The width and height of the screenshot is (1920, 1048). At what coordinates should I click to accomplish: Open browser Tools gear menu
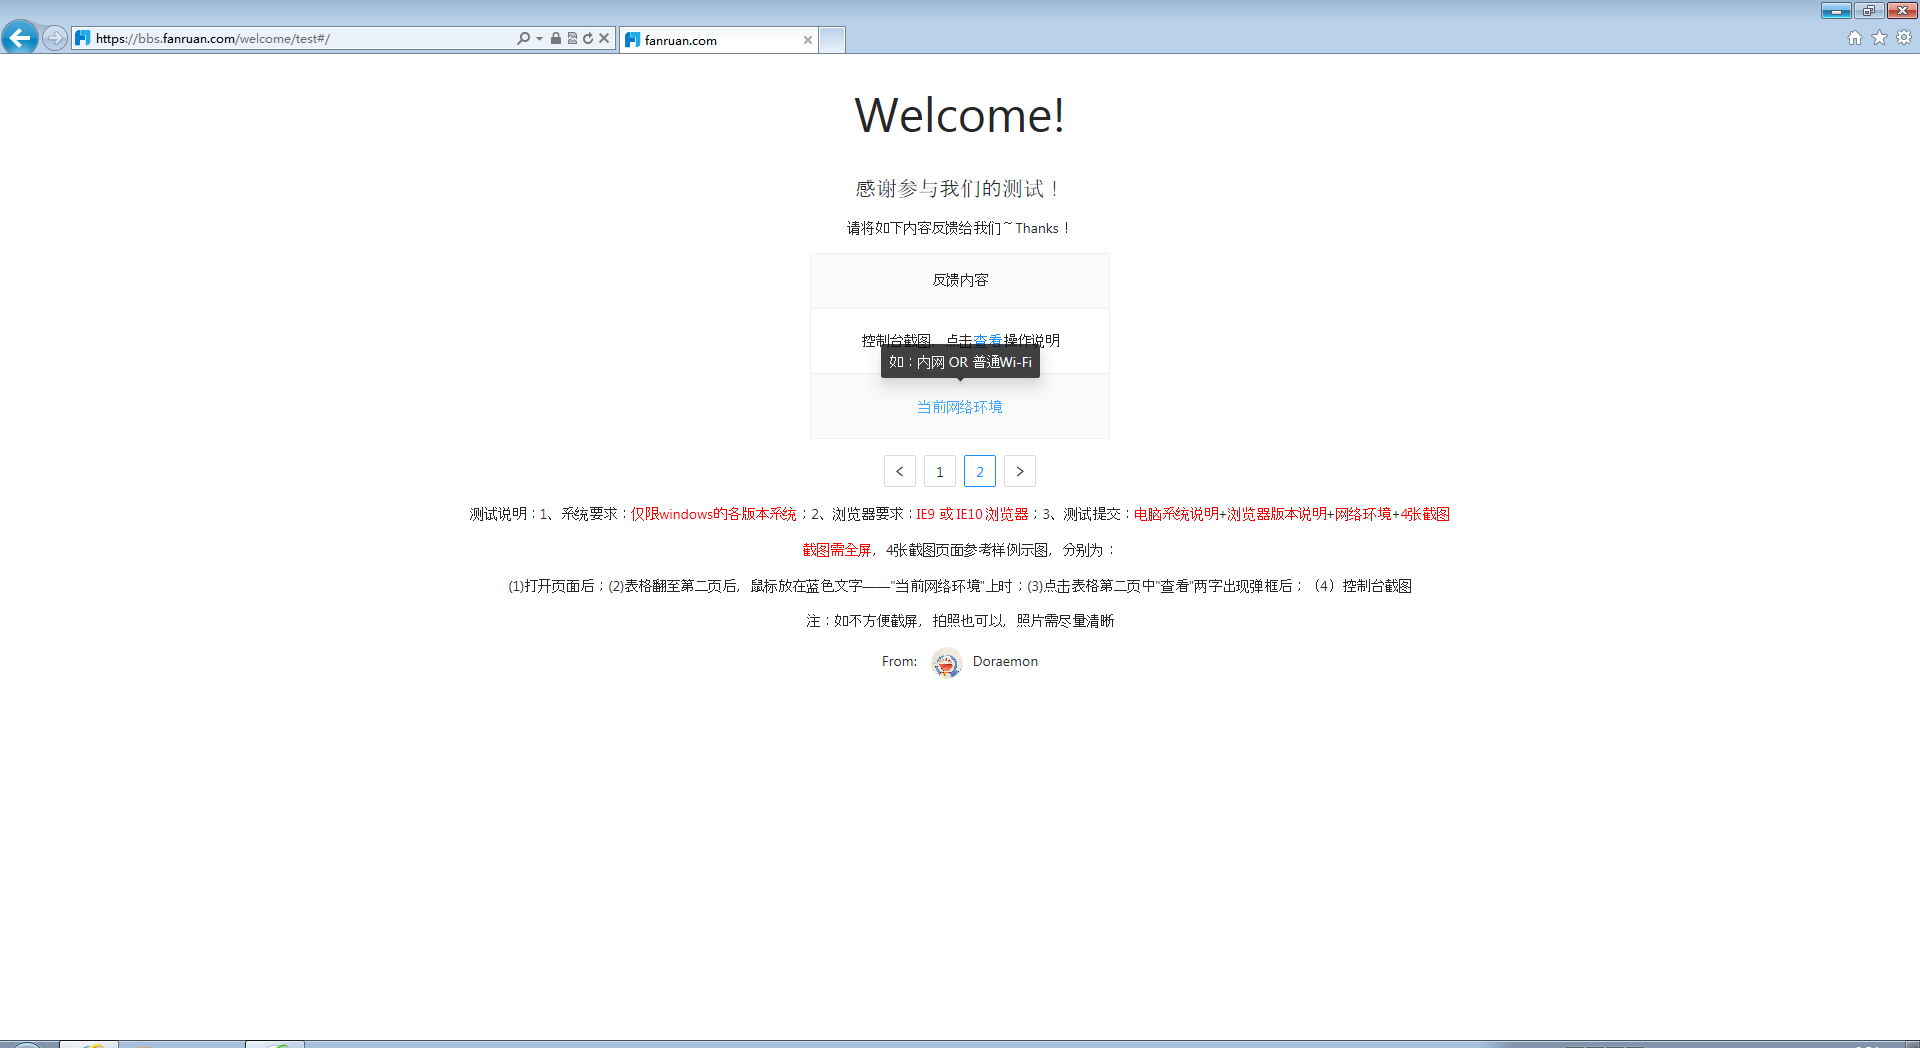1904,38
